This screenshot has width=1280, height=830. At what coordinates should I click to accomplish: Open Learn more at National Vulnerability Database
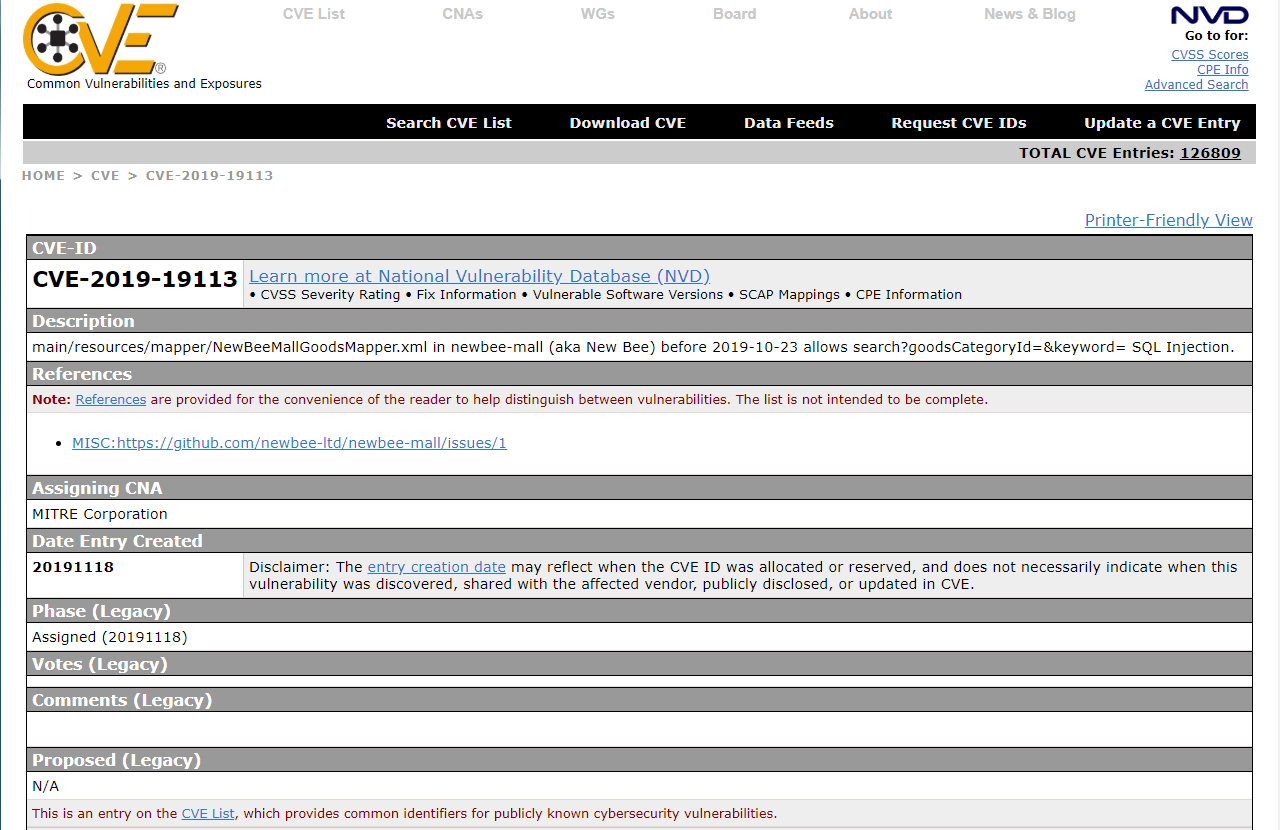coord(480,276)
